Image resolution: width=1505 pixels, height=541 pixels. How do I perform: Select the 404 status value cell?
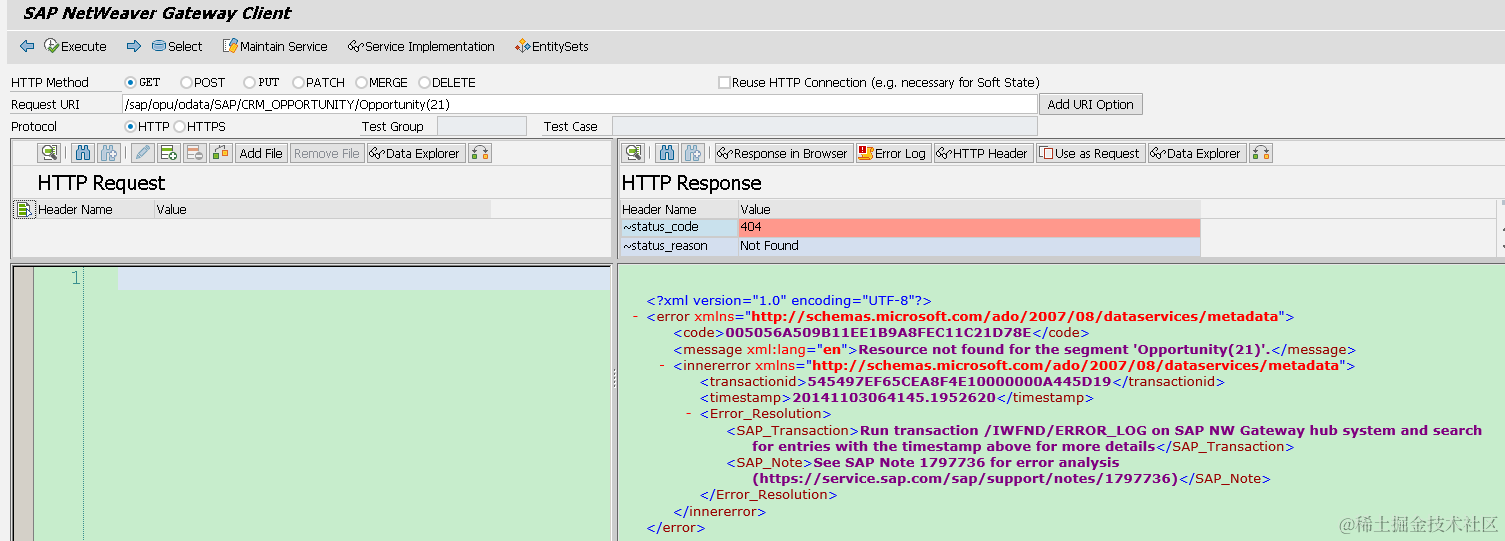969,227
